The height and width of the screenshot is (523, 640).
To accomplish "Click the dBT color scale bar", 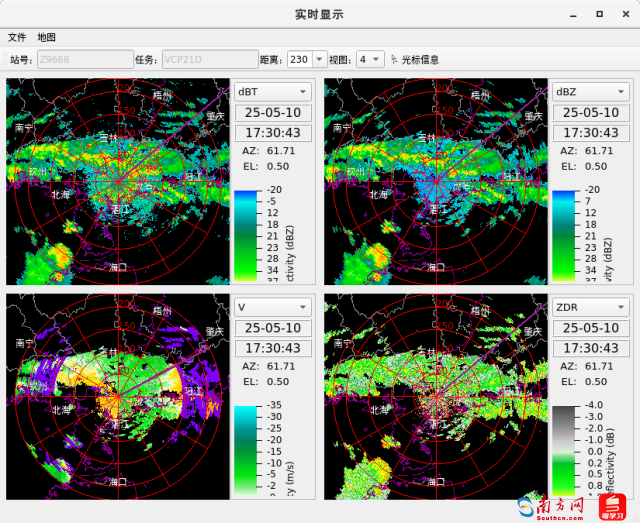I will (245, 236).
